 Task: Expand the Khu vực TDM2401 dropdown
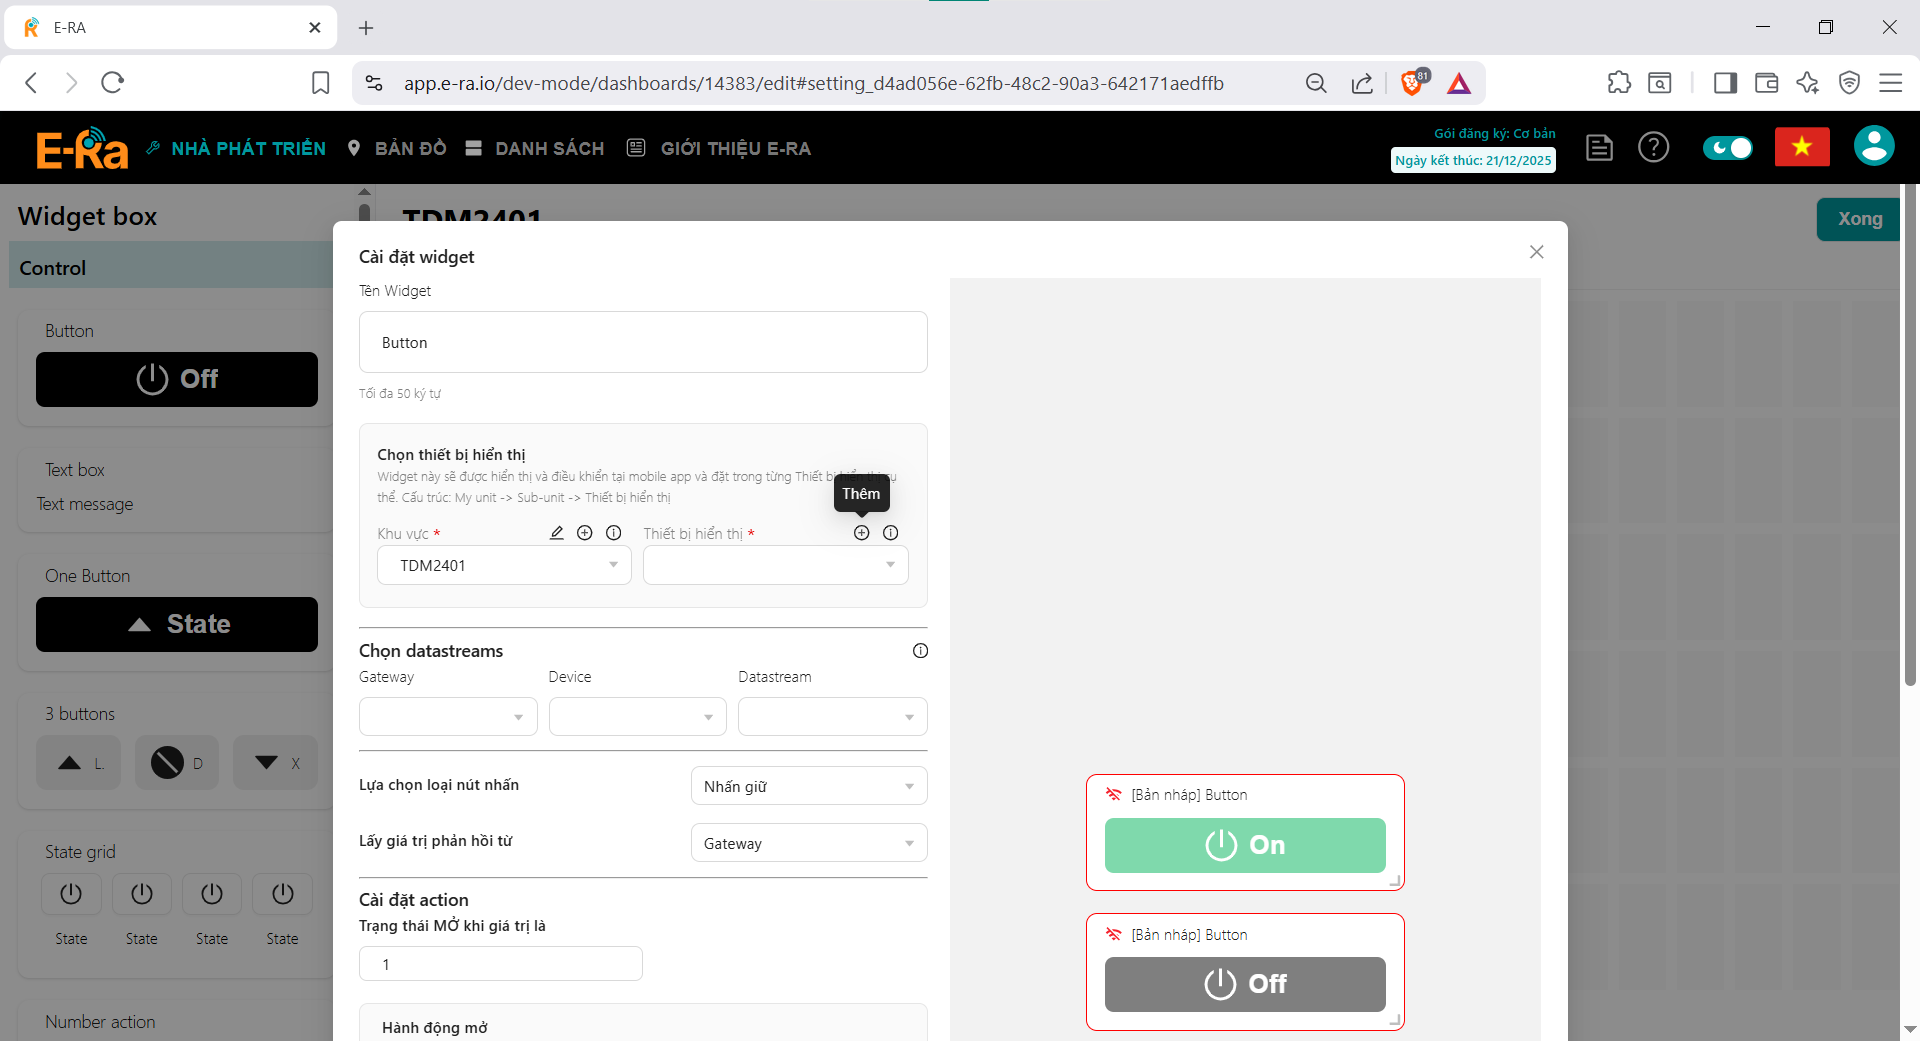pyautogui.click(x=504, y=565)
